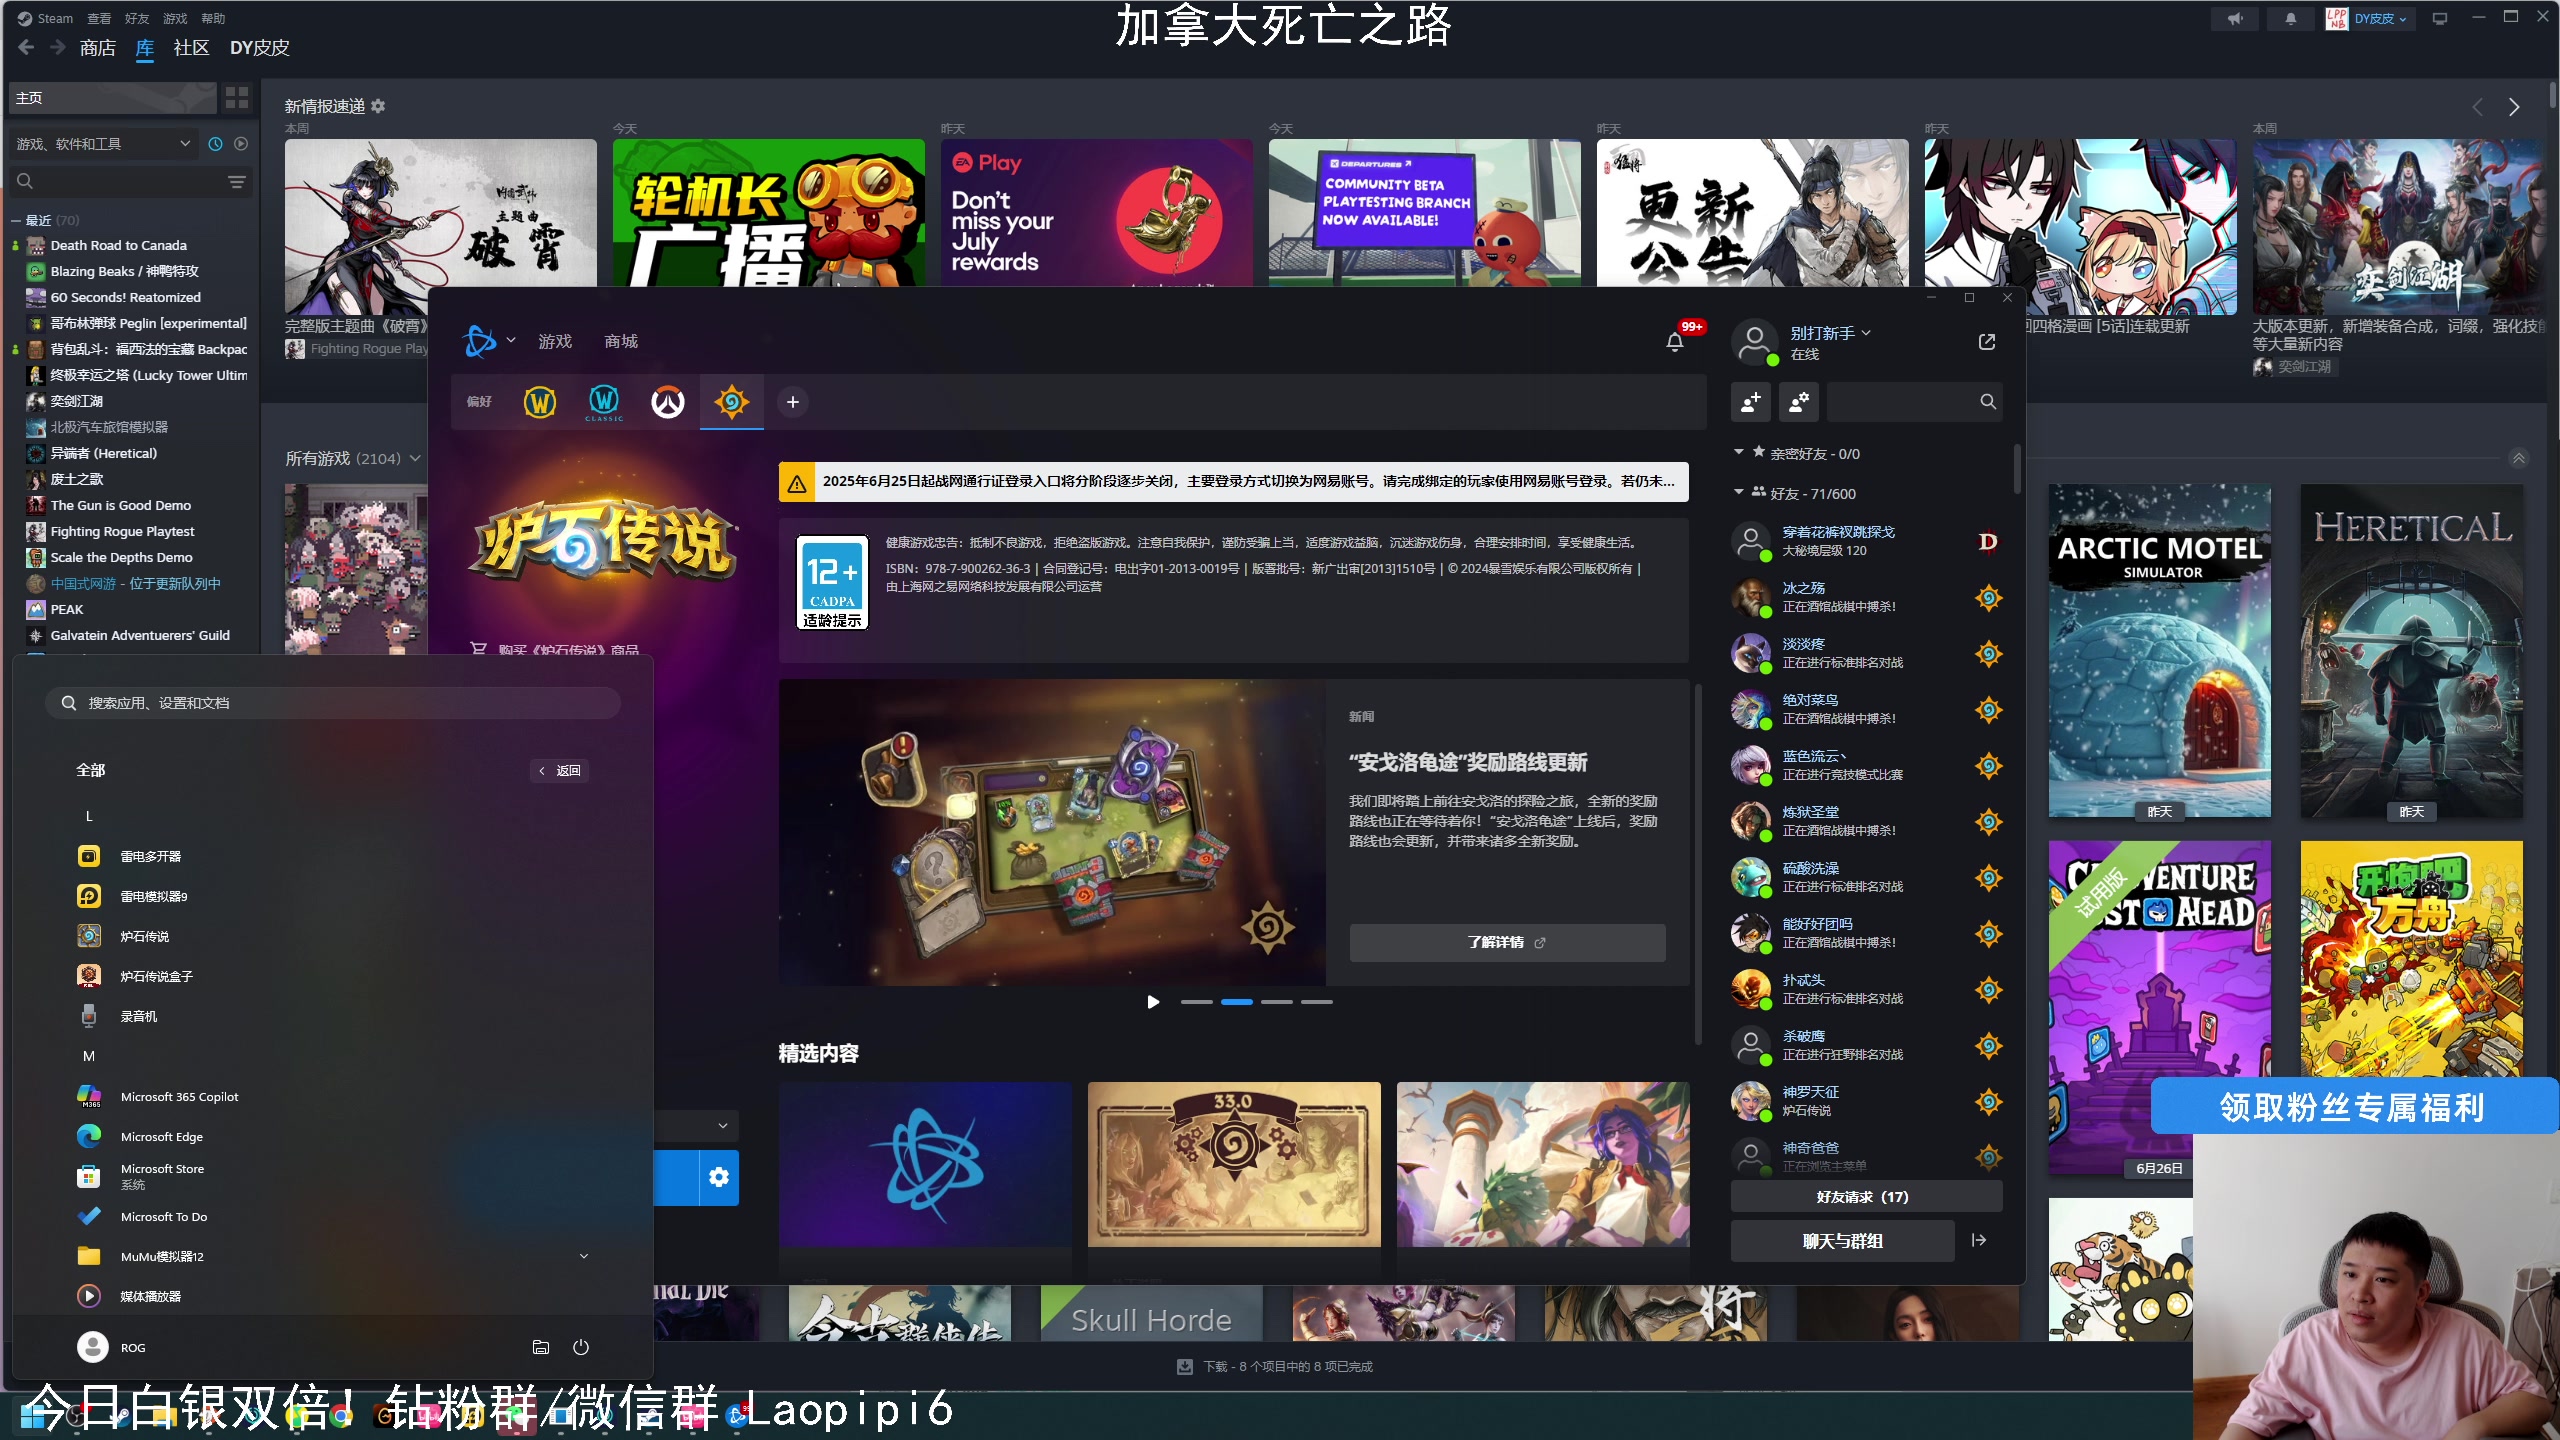The image size is (2560, 1440).
Task: Open Steam account DY皮皮 dropdown
Action: pos(2380,18)
